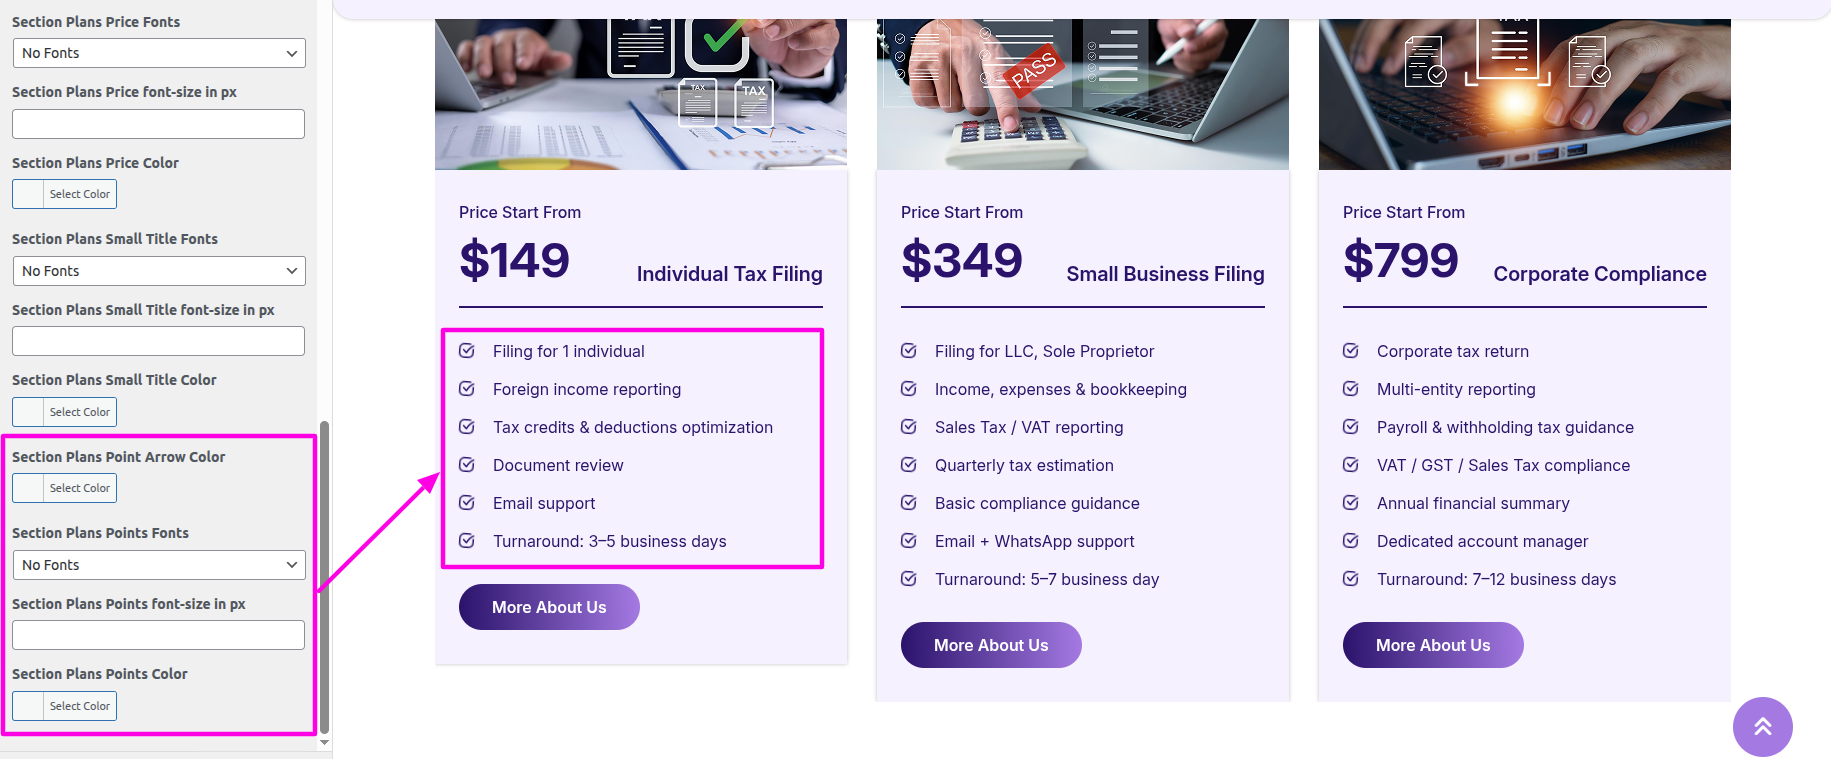Click the check icon beside 'Multi-entity reporting'
The height and width of the screenshot is (759, 1831).
[x=1351, y=389]
